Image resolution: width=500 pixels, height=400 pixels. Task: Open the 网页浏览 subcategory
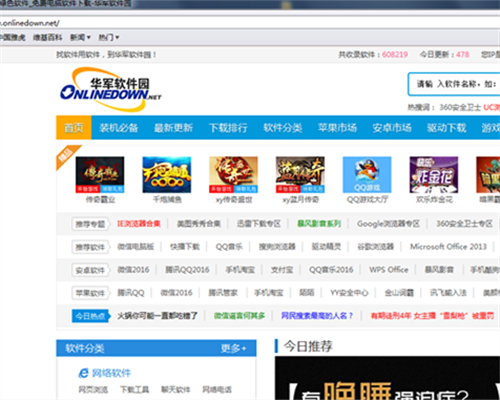tap(93, 389)
